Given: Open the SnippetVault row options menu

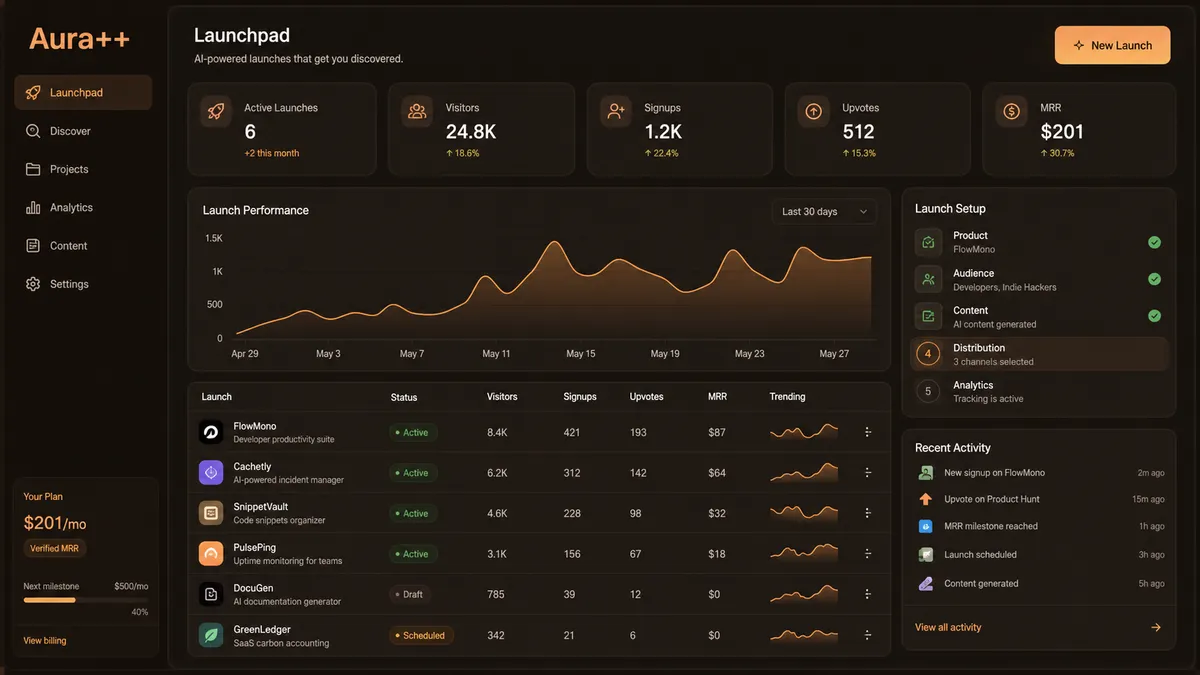Looking at the screenshot, I should pos(867,513).
